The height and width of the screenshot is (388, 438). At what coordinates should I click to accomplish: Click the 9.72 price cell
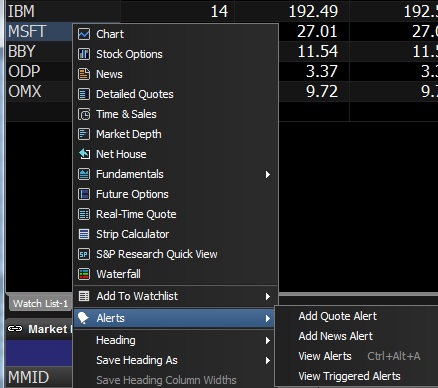point(314,92)
